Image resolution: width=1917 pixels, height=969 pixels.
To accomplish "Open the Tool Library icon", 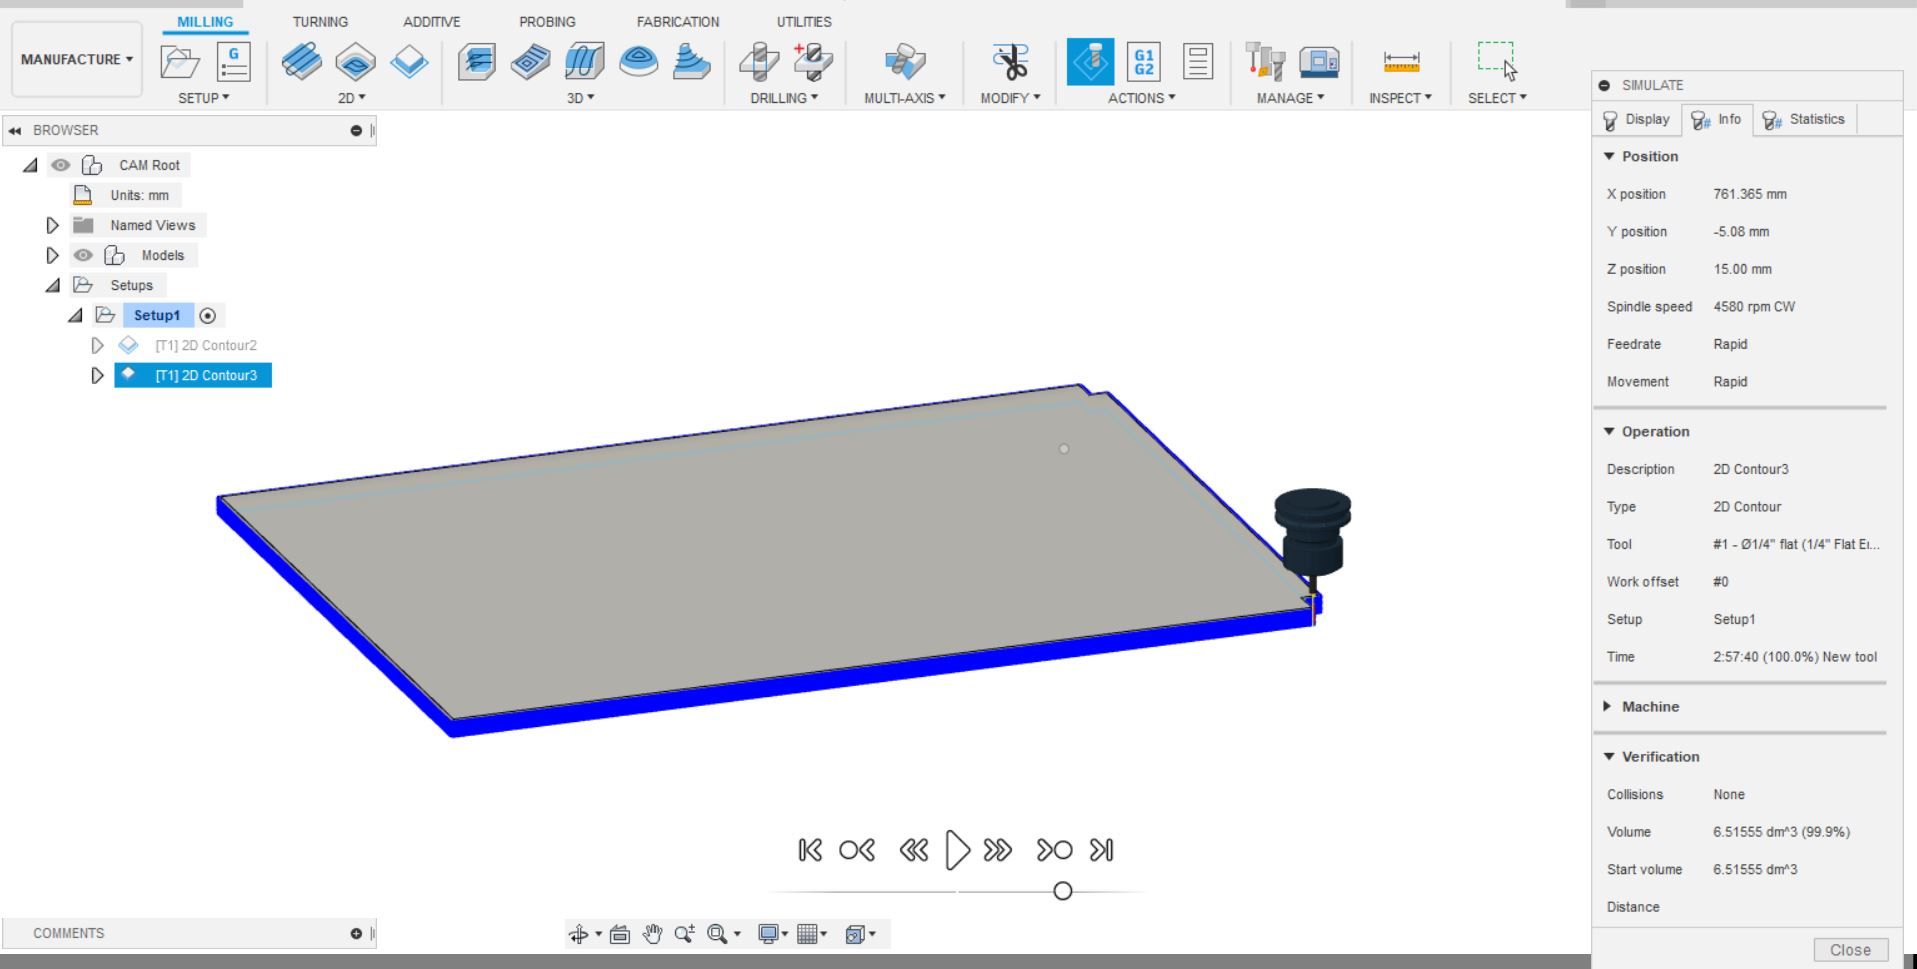I will (x=1265, y=62).
